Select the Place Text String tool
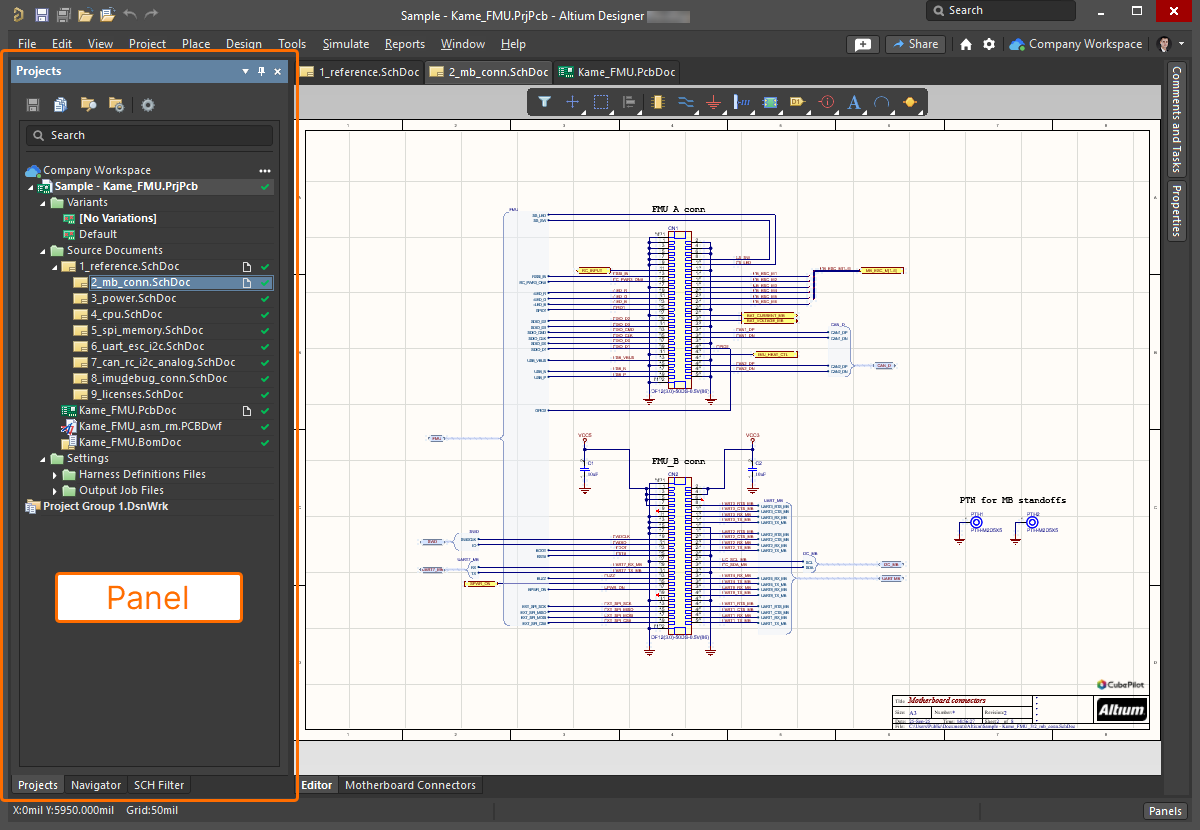Image resolution: width=1200 pixels, height=830 pixels. (854, 102)
